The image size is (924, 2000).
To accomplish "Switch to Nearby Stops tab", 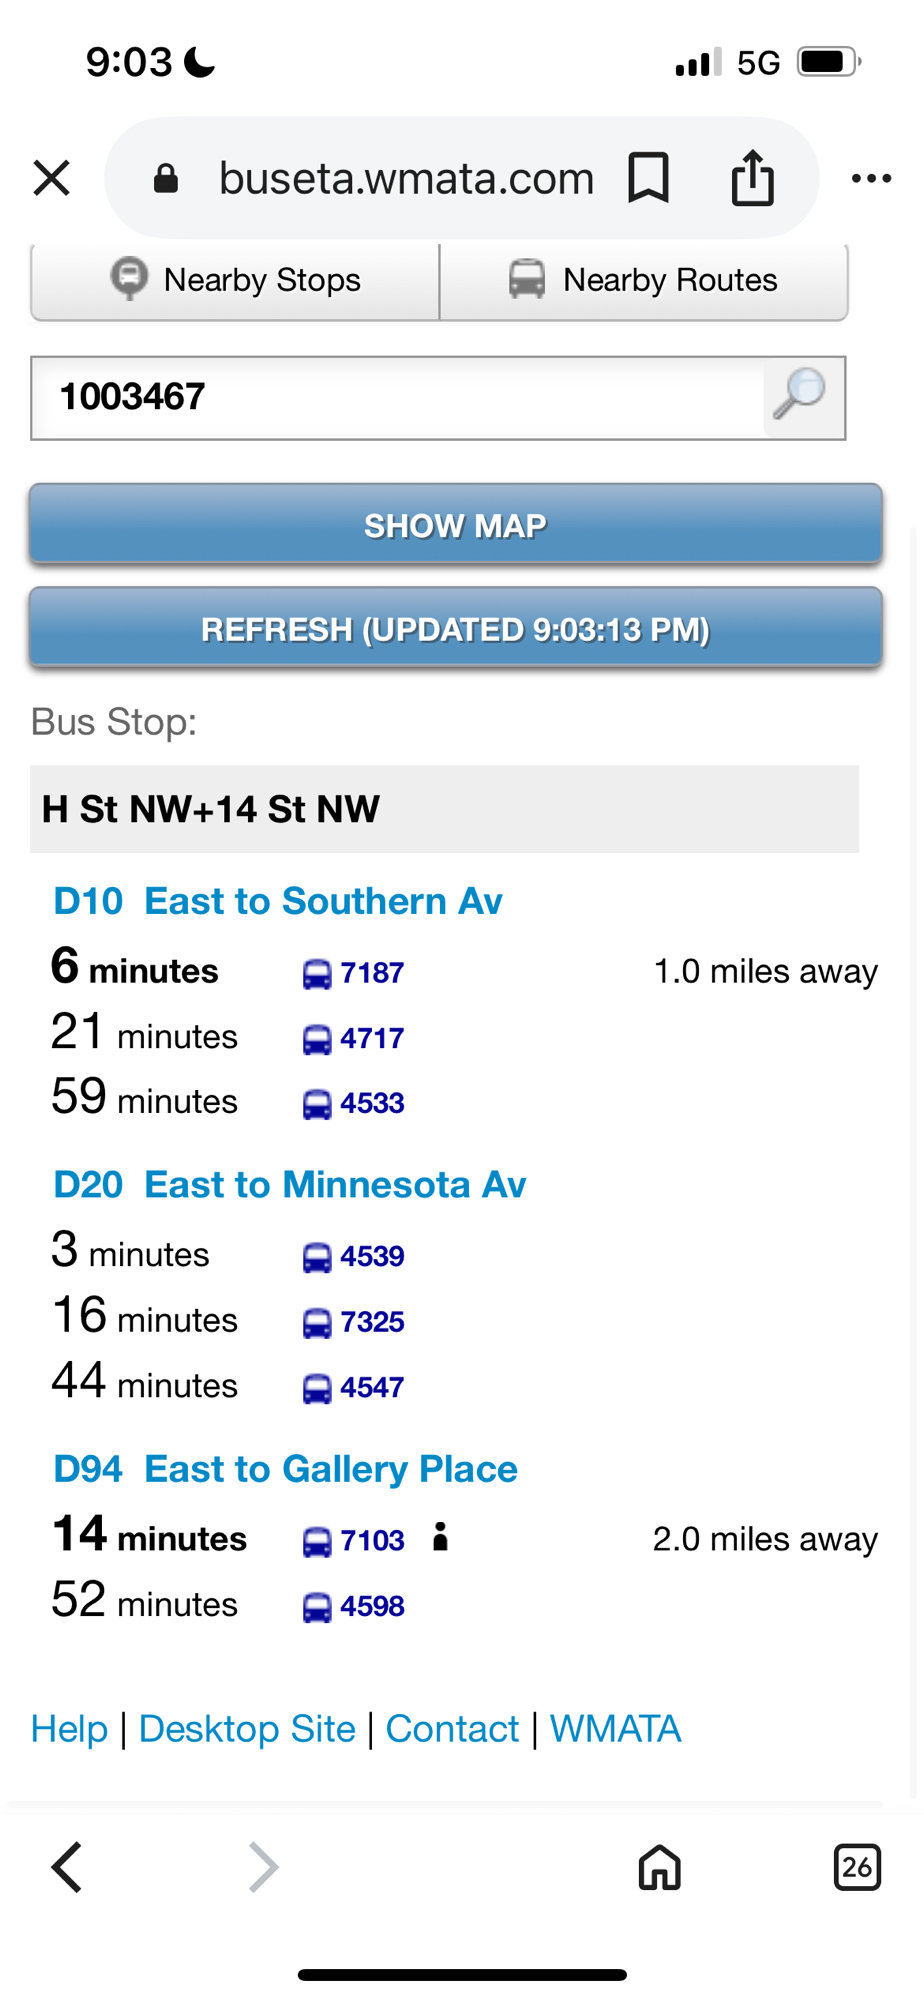I will (236, 280).
